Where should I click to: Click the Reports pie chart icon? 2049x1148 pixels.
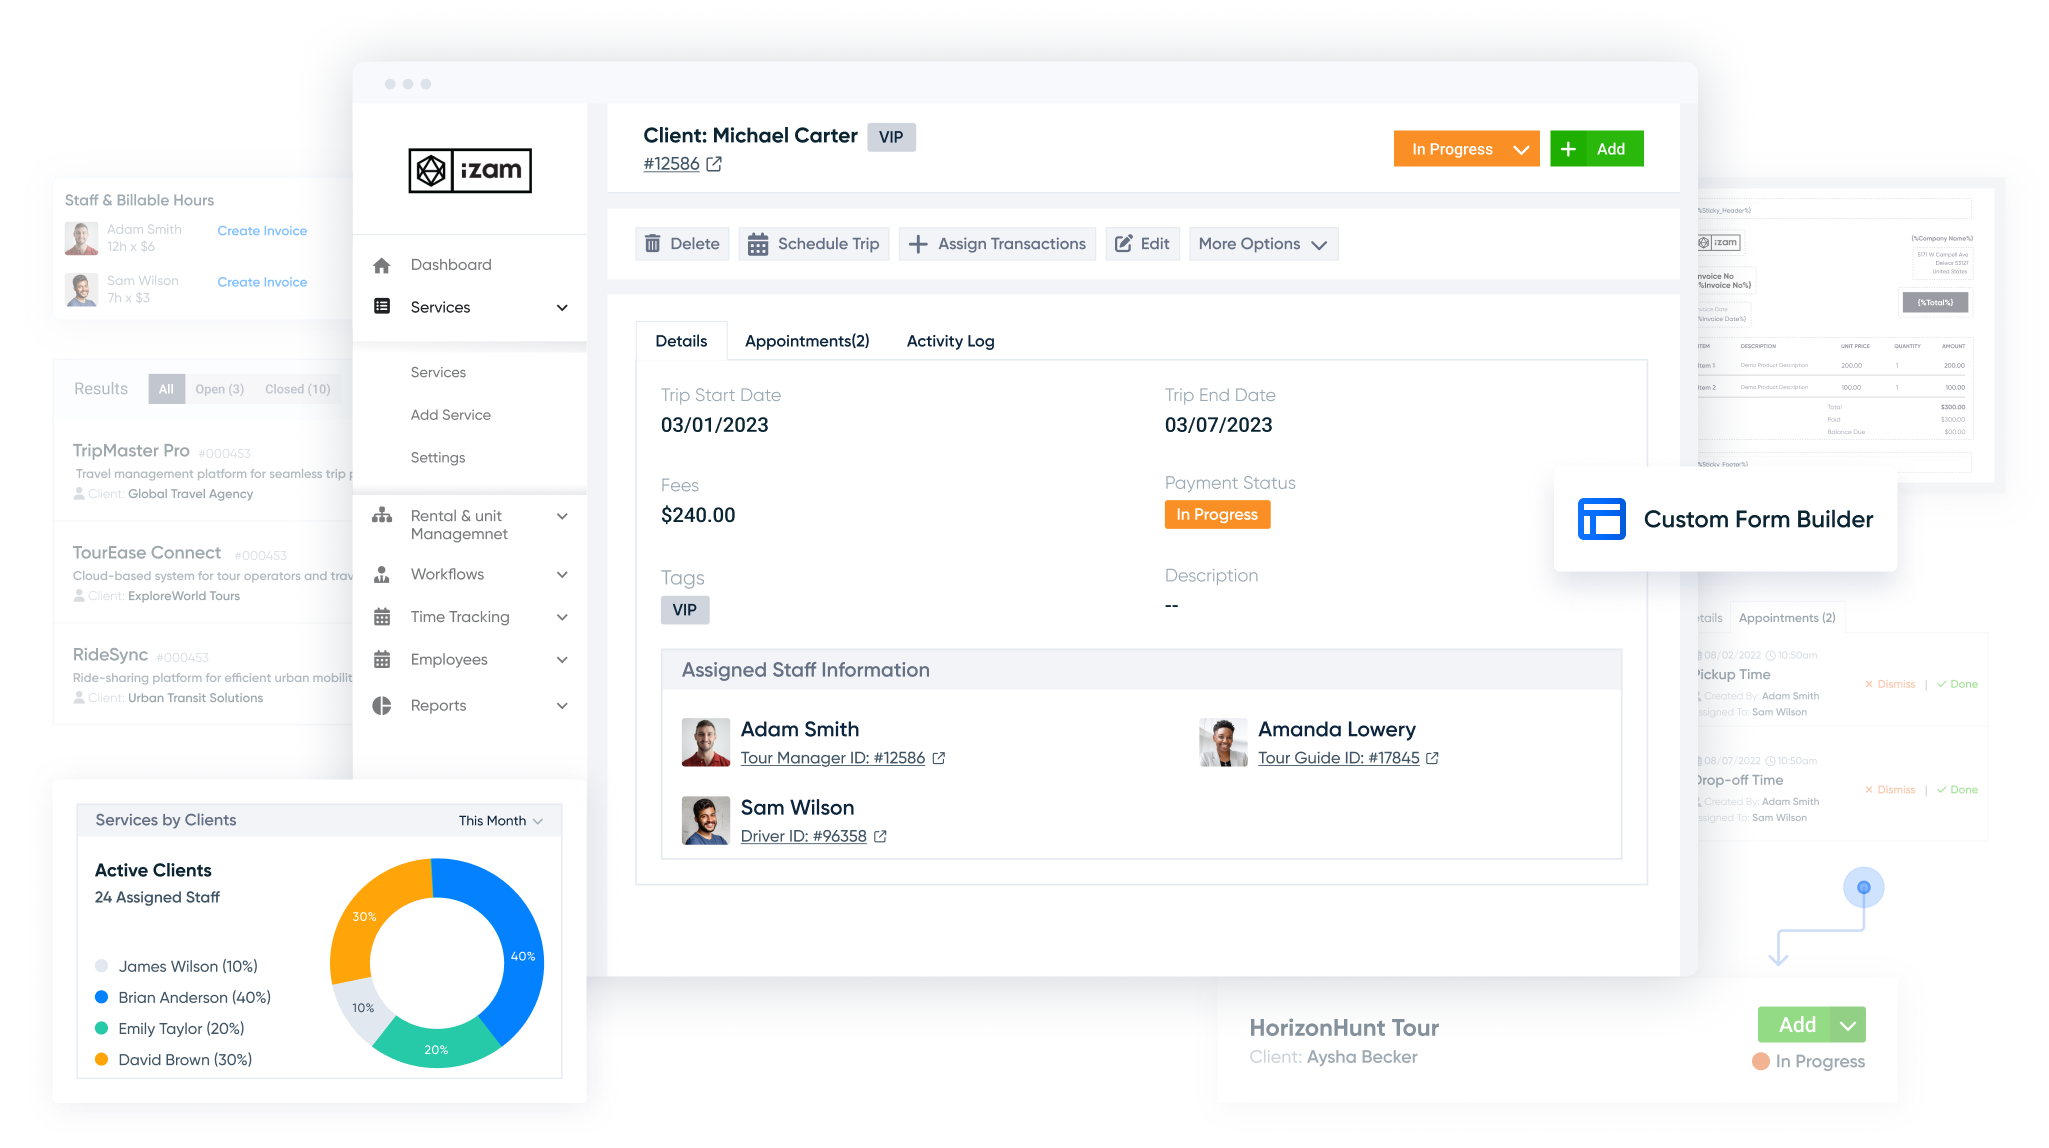pos(382,706)
